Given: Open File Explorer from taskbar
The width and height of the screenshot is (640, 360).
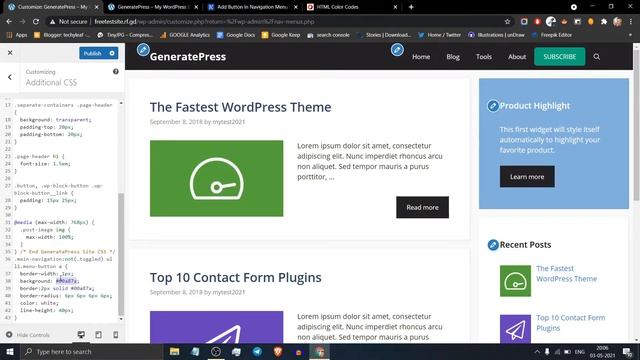Looking at the screenshot, I should (x=174, y=351).
